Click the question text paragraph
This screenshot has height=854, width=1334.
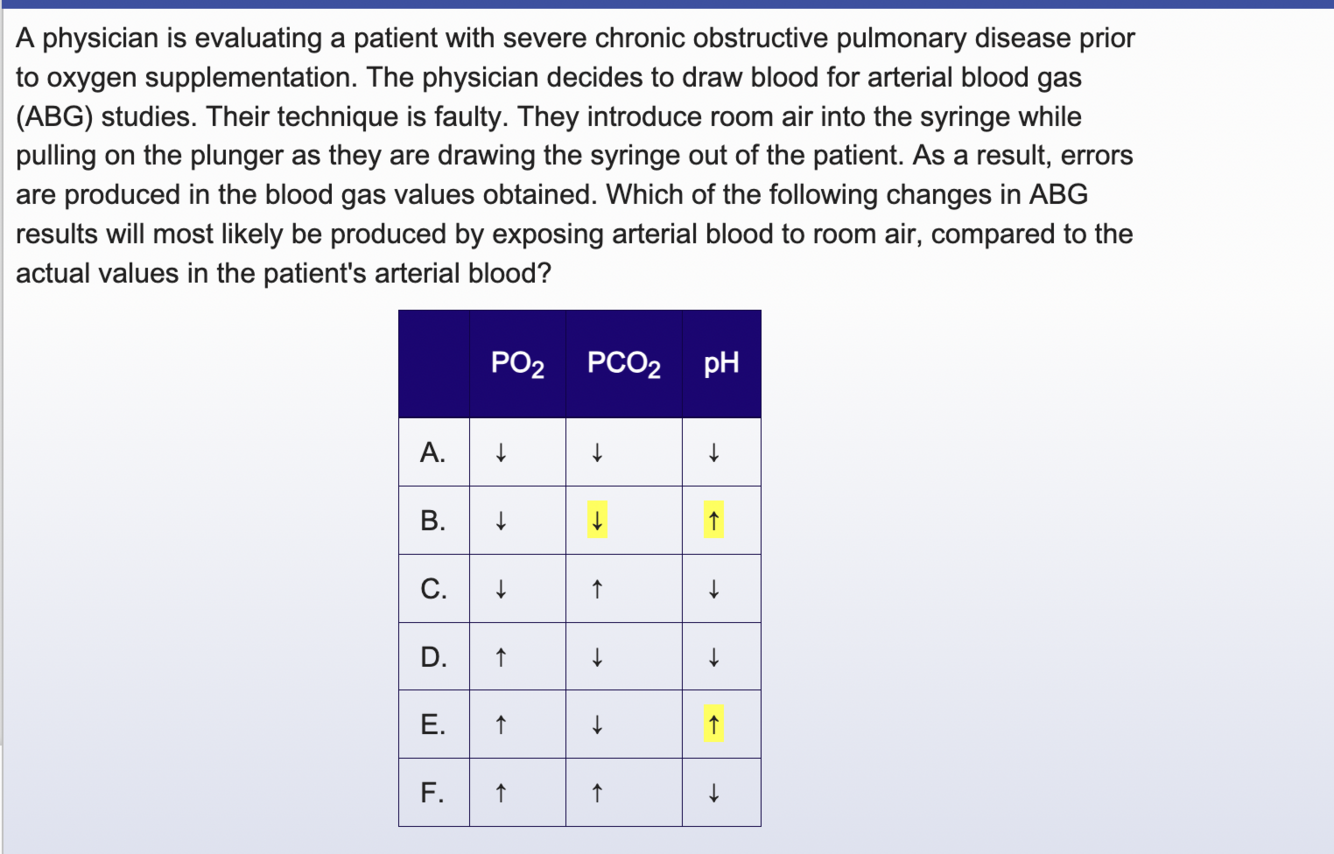tap(575, 155)
